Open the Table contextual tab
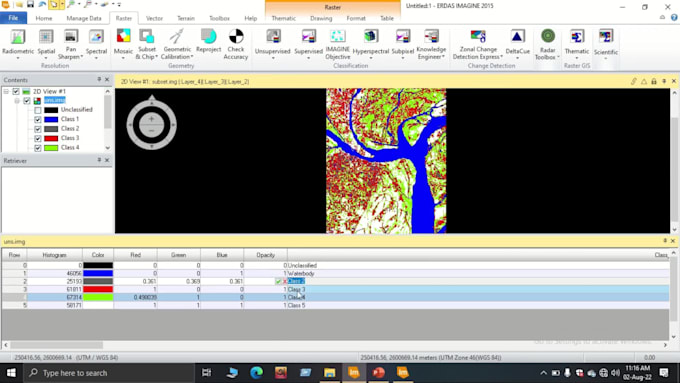The image size is (680, 383). [387, 18]
